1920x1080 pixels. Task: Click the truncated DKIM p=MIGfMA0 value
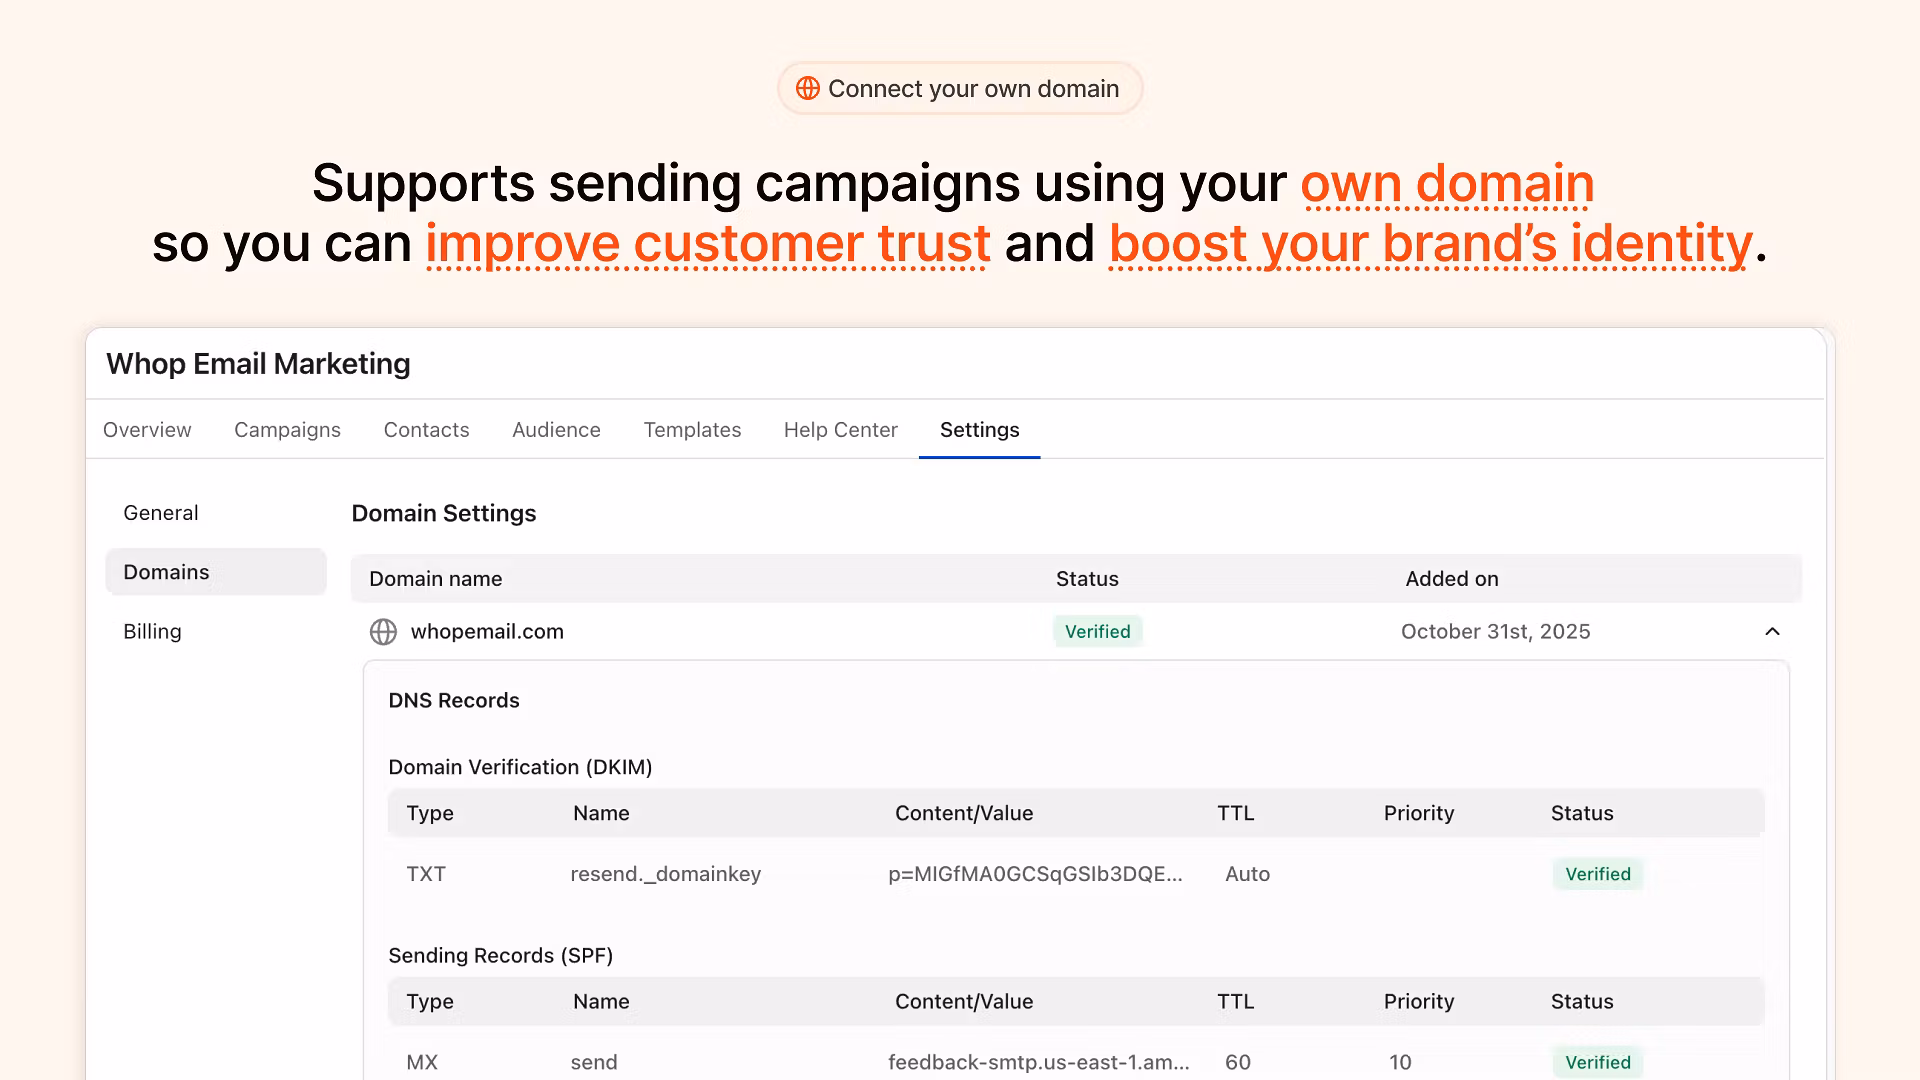click(x=1035, y=874)
